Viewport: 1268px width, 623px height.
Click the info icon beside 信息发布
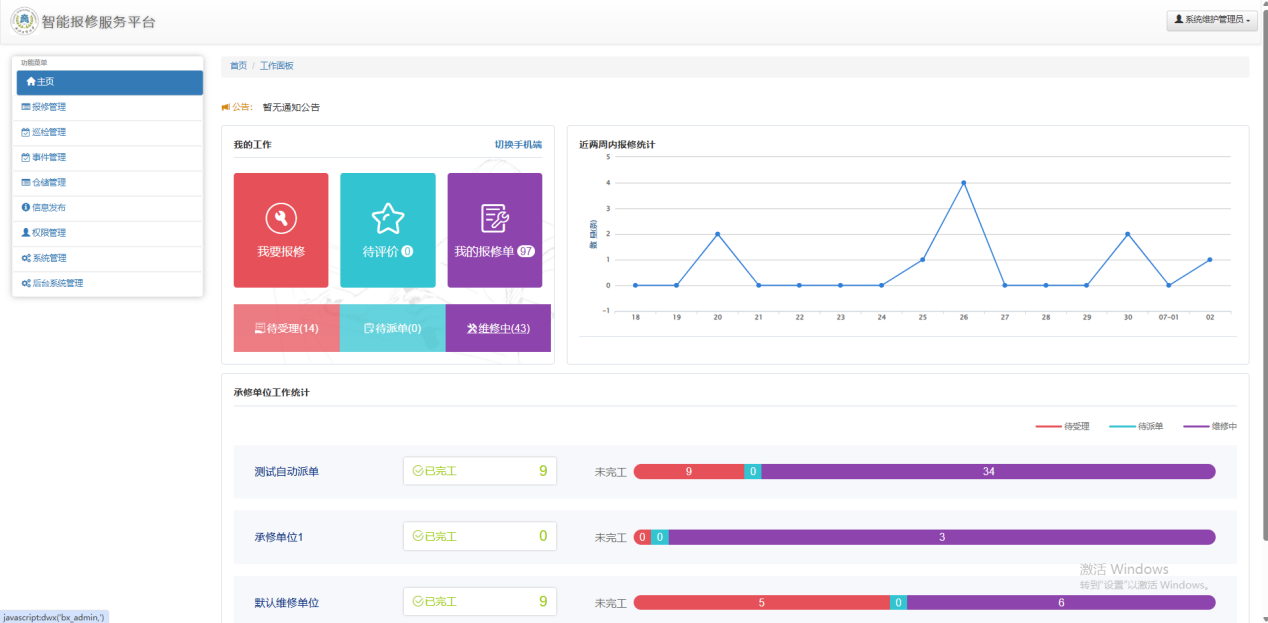(26, 208)
